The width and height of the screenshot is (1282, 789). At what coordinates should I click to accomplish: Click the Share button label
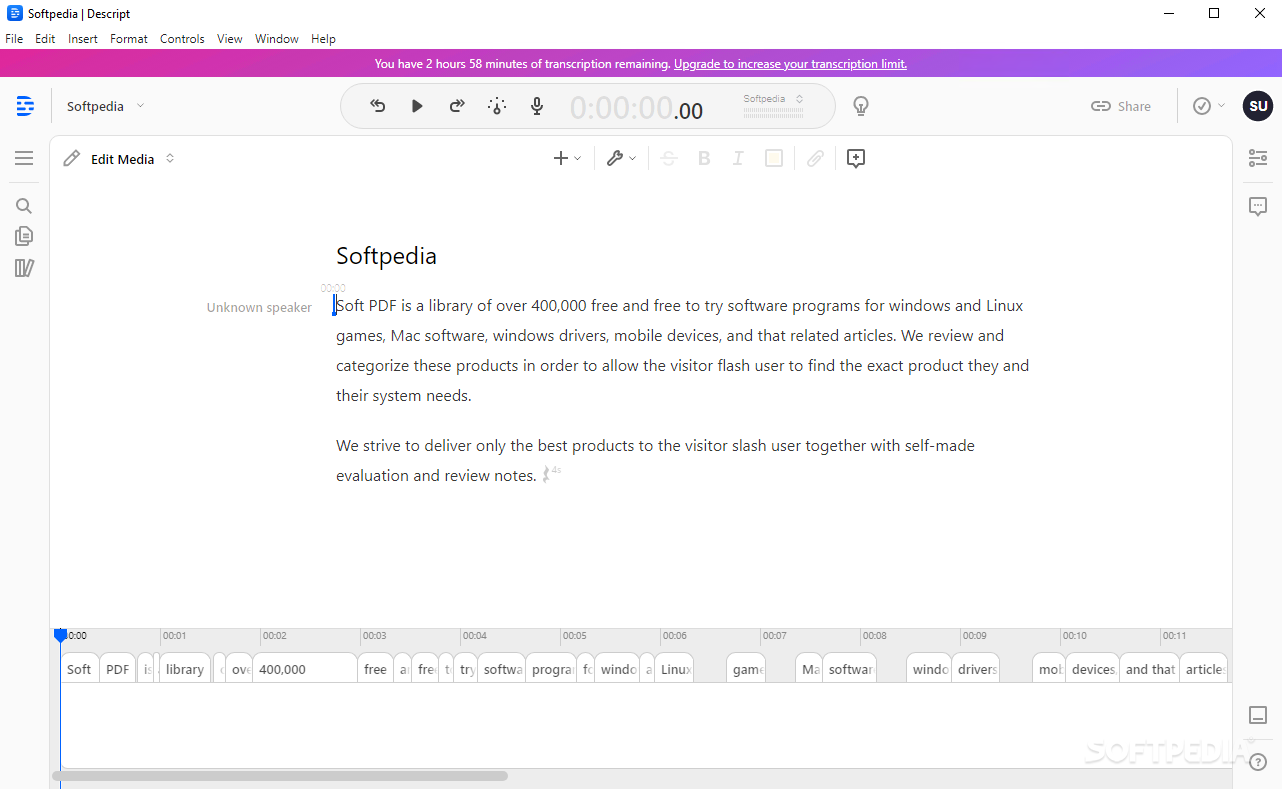(1134, 106)
